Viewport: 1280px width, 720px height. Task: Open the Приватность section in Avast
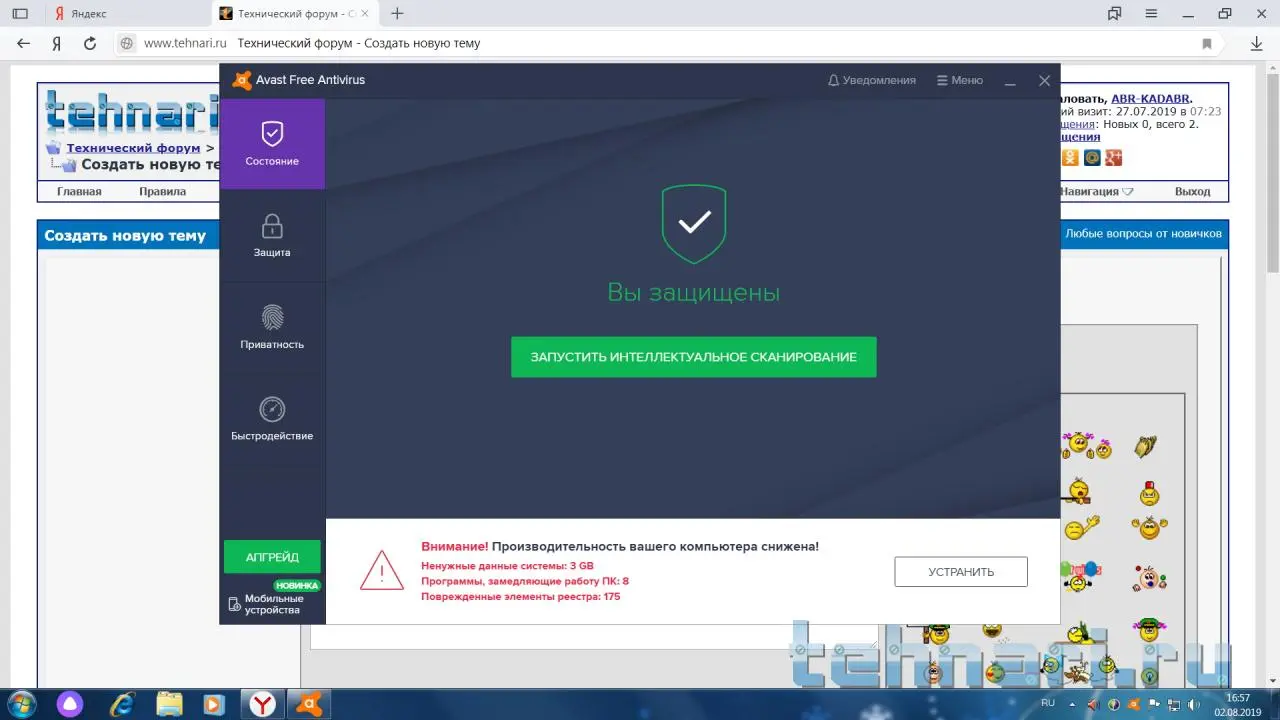click(272, 328)
